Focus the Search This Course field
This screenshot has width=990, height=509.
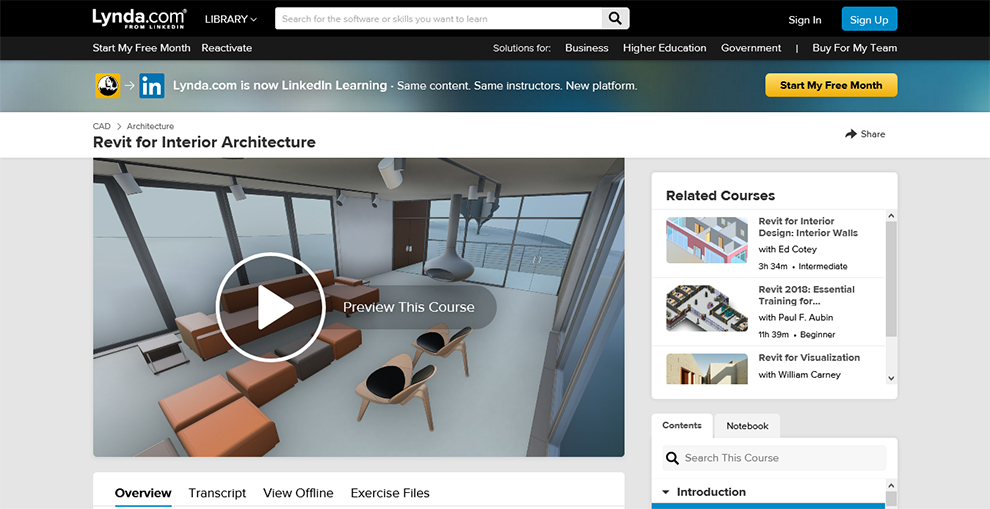[775, 458]
